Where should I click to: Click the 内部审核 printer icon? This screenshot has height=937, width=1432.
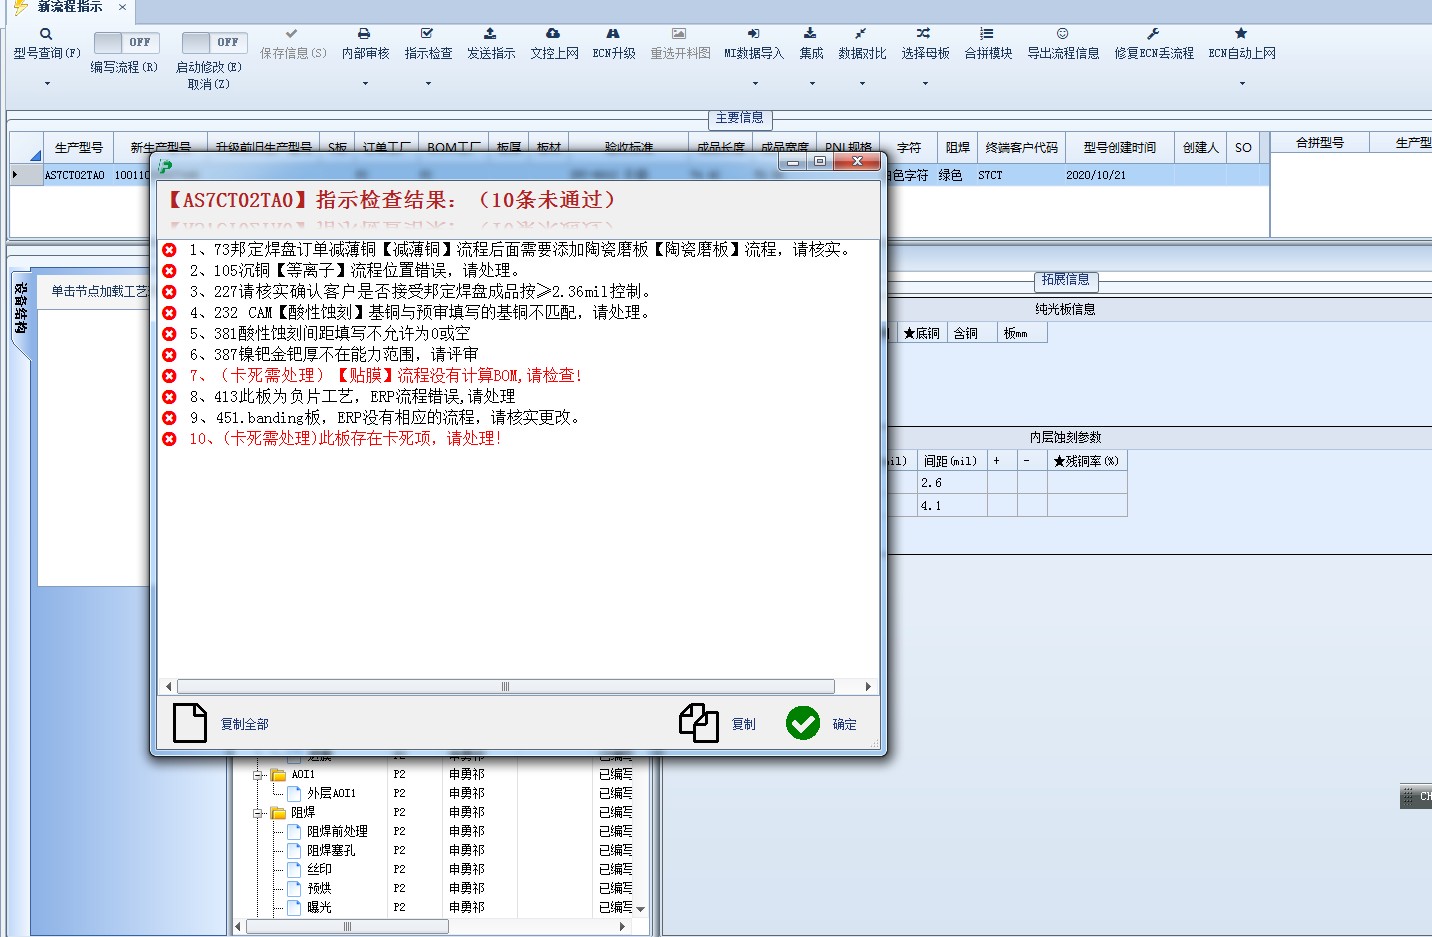(364, 33)
